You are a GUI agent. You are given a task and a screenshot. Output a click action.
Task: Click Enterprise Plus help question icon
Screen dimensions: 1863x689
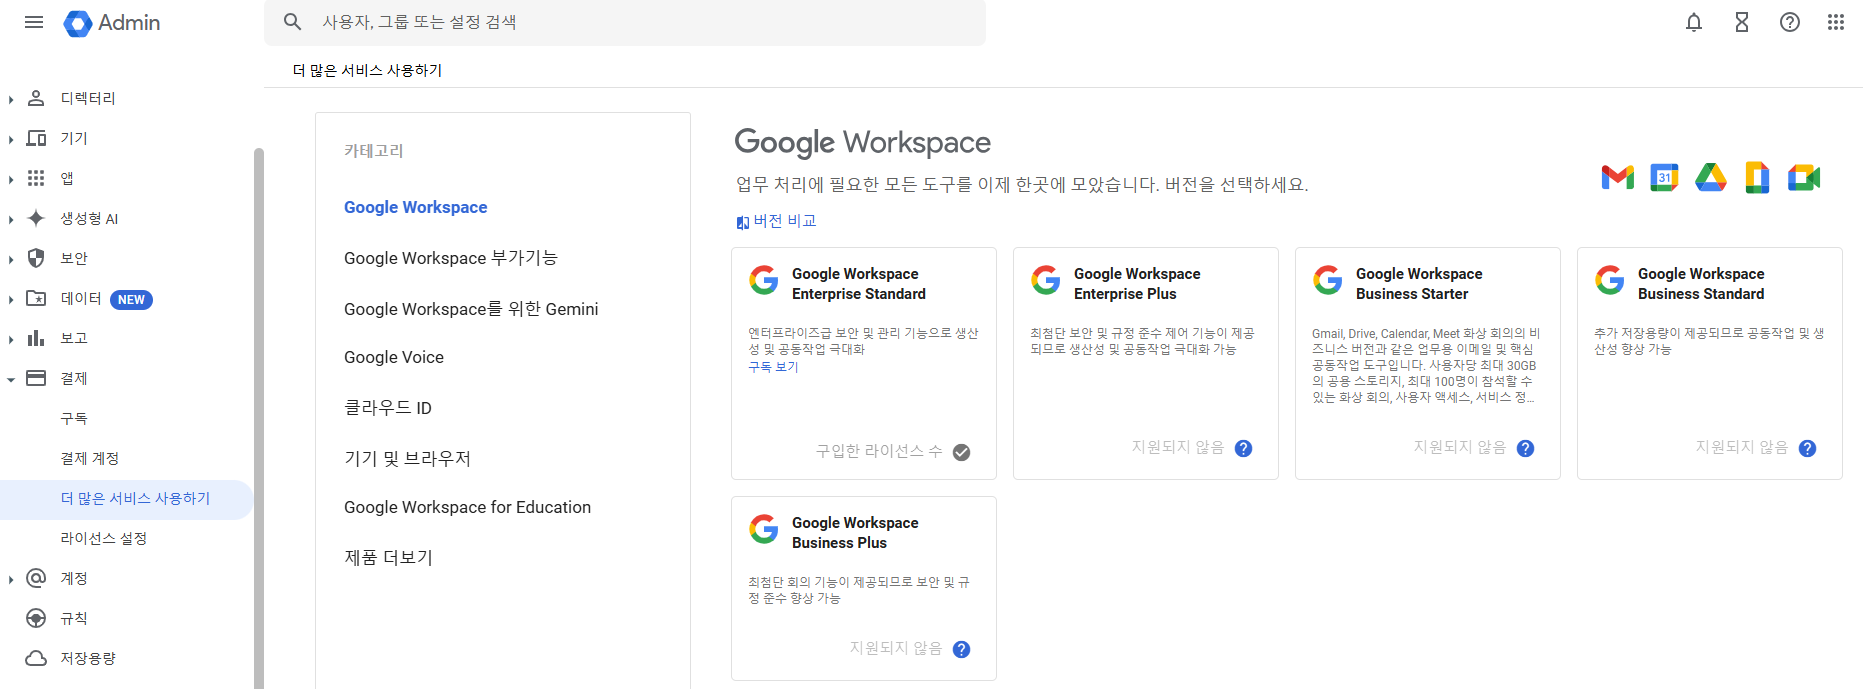point(1243,448)
